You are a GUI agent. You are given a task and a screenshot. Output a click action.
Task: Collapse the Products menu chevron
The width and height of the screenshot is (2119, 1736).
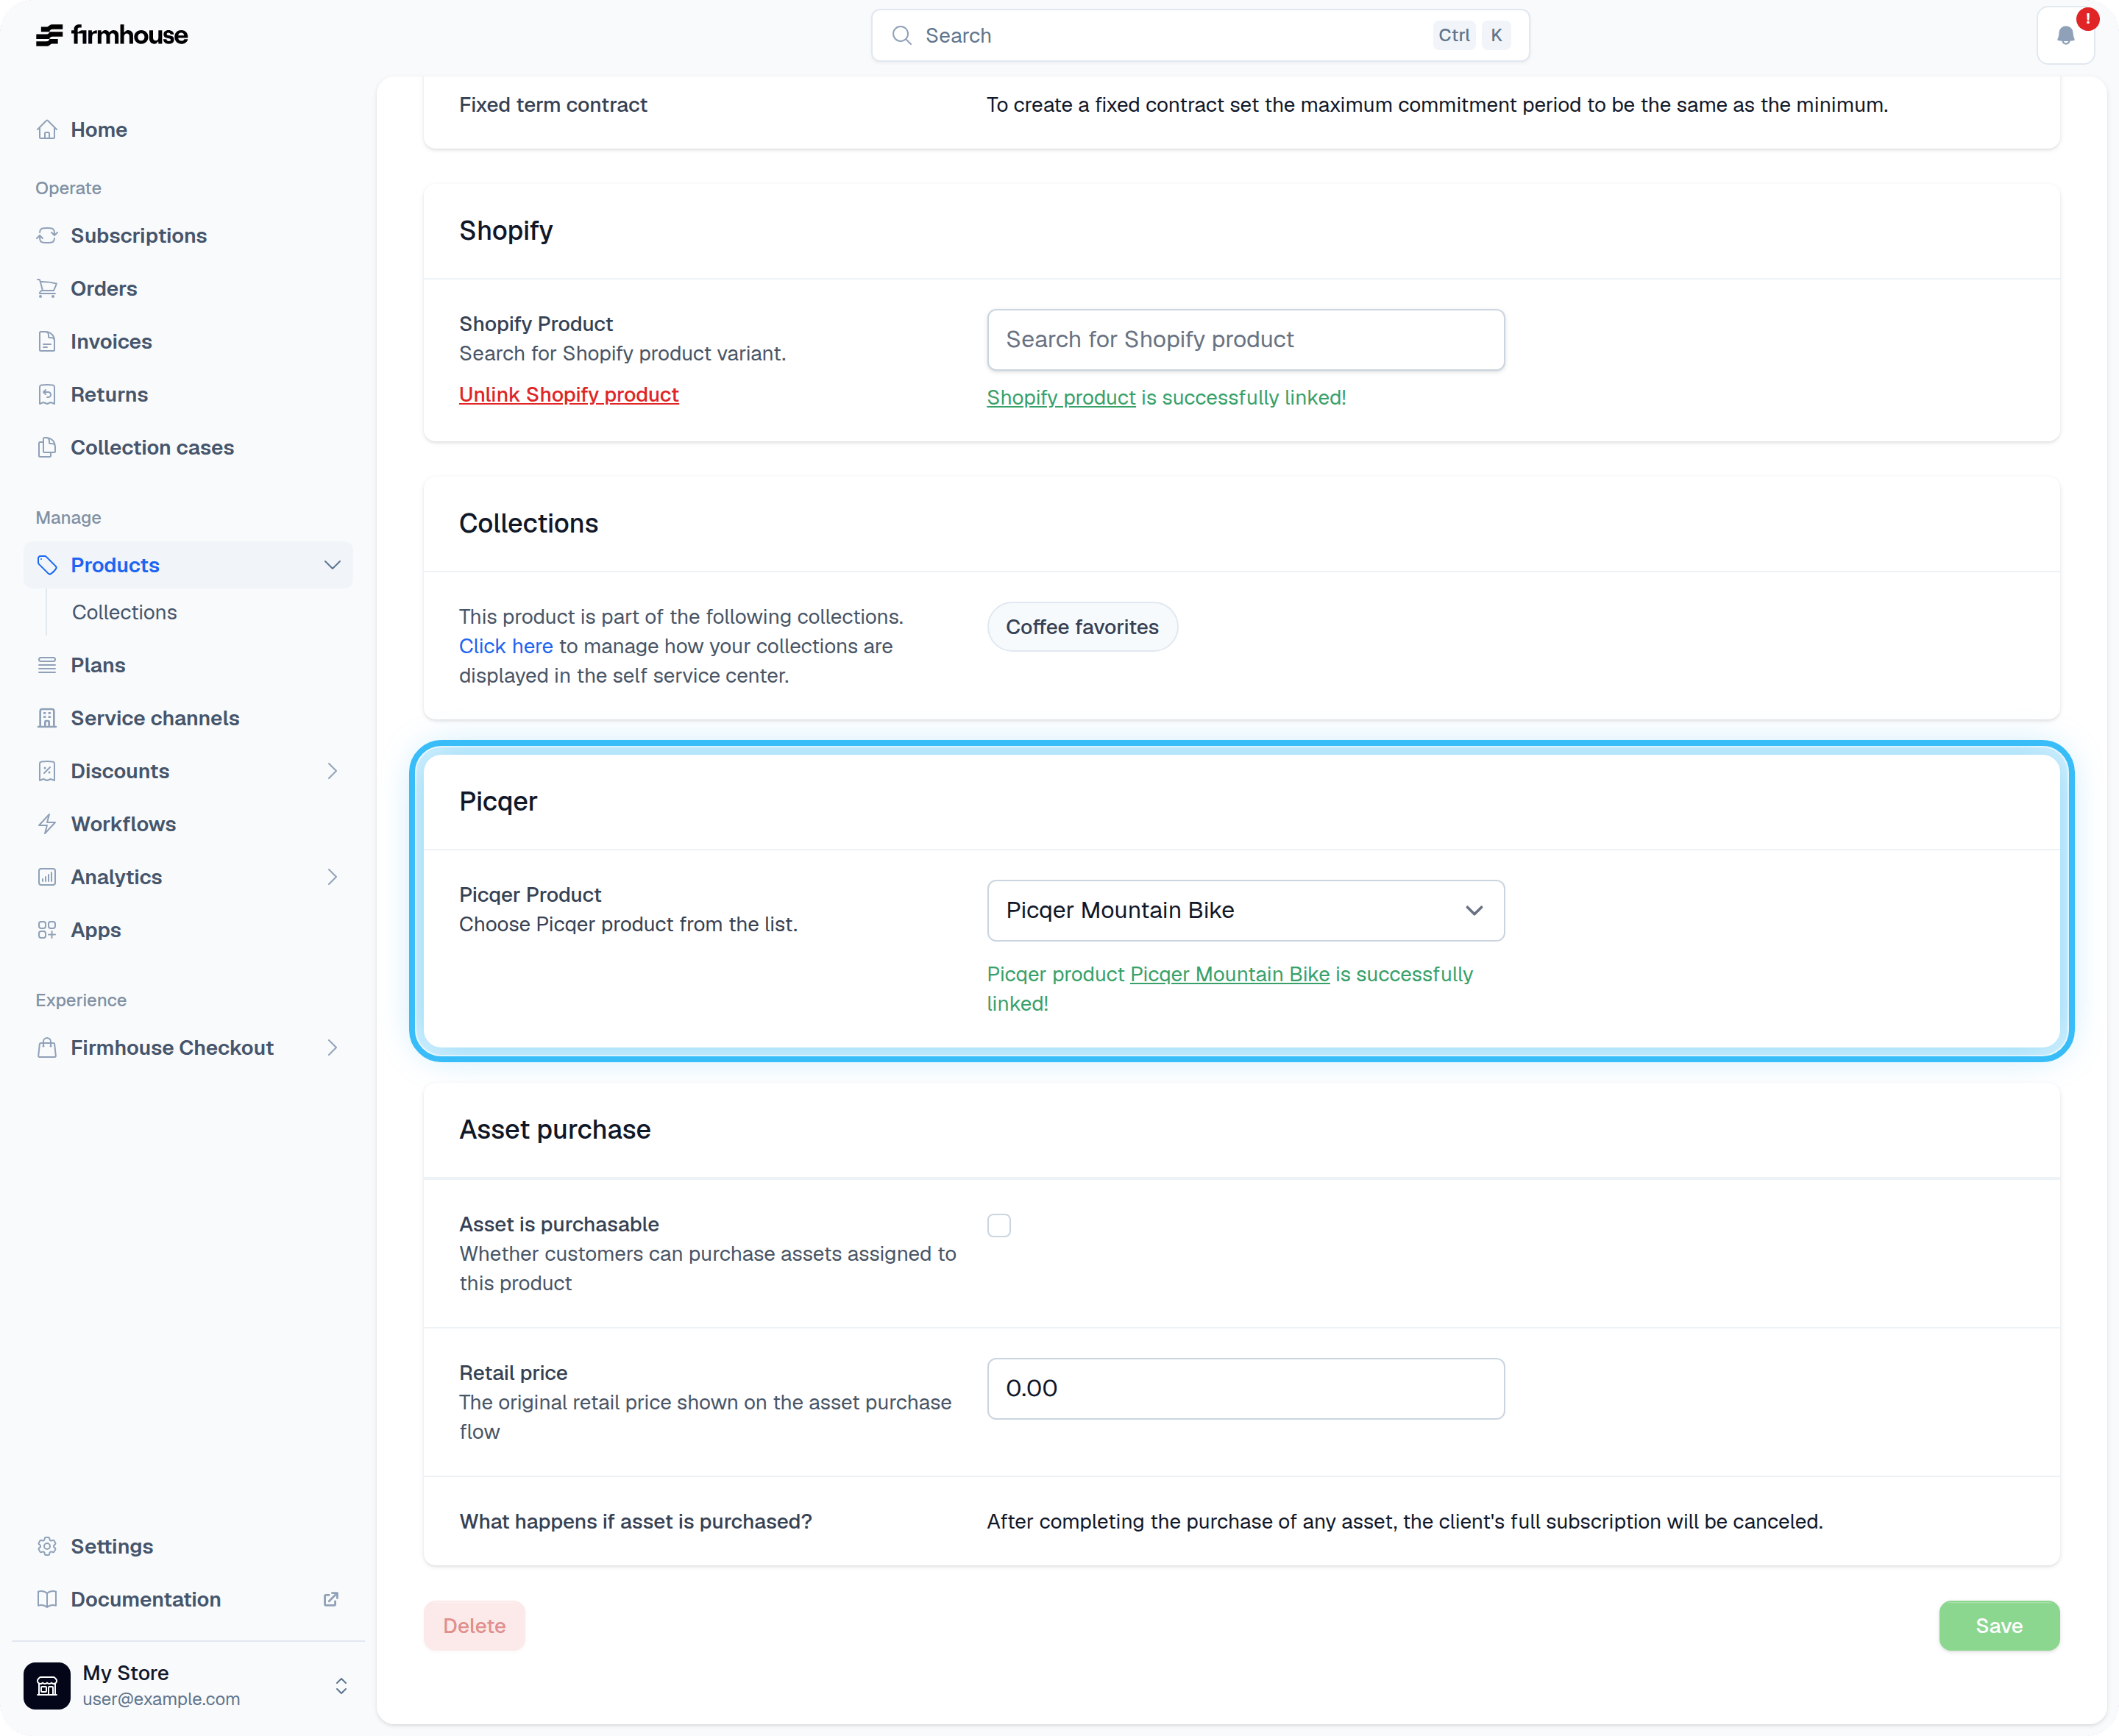point(332,565)
